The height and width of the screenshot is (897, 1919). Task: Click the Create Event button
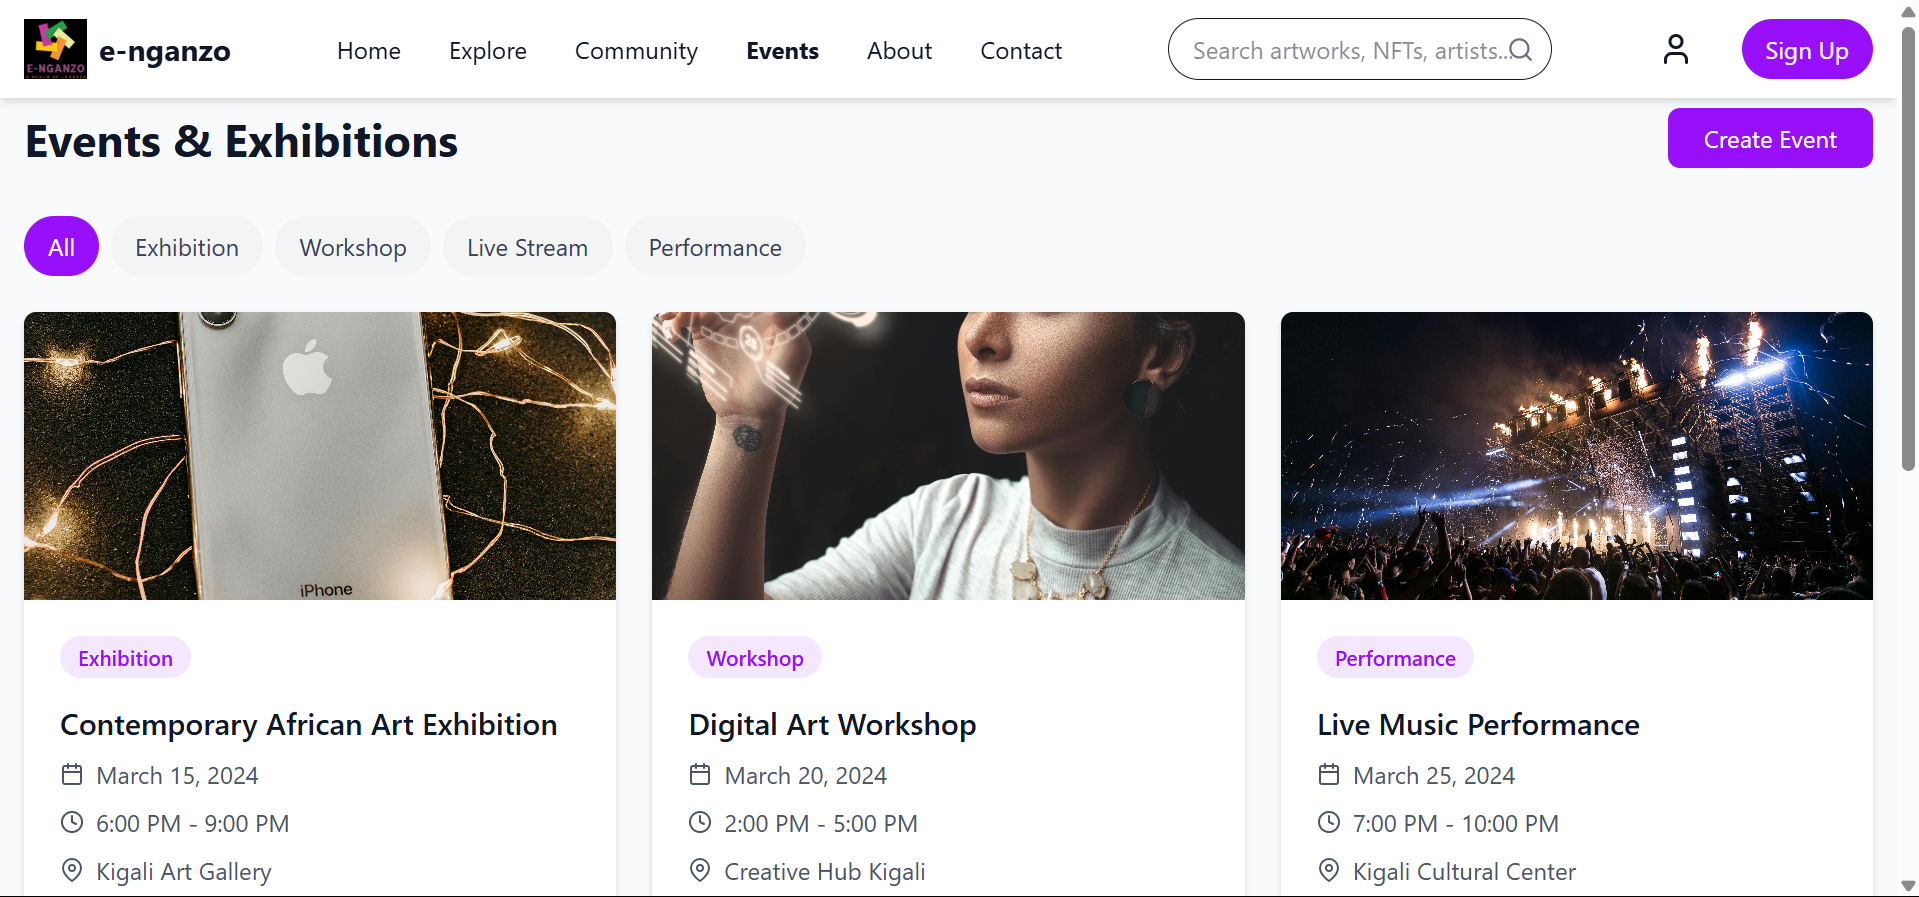pyautogui.click(x=1770, y=138)
